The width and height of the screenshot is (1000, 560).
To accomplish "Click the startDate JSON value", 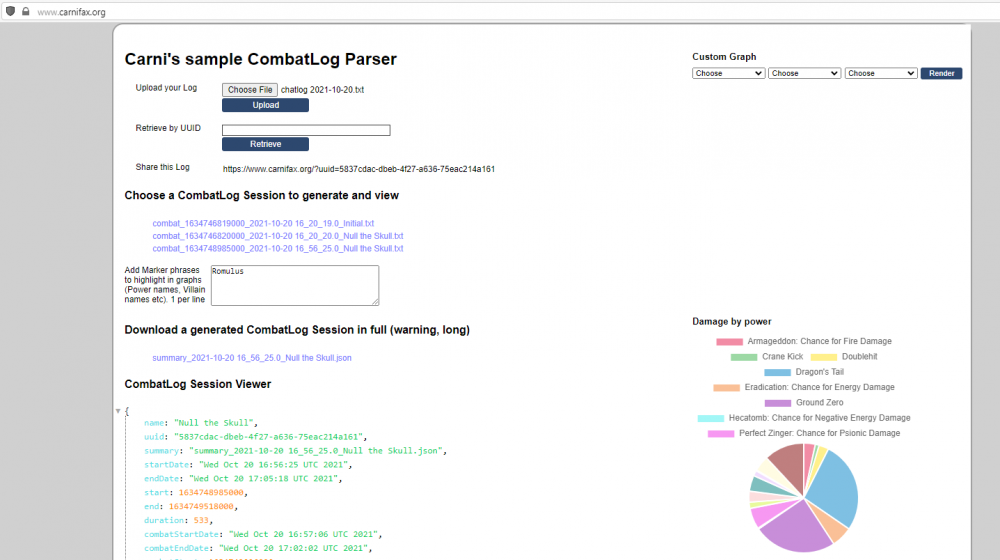I will point(274,465).
